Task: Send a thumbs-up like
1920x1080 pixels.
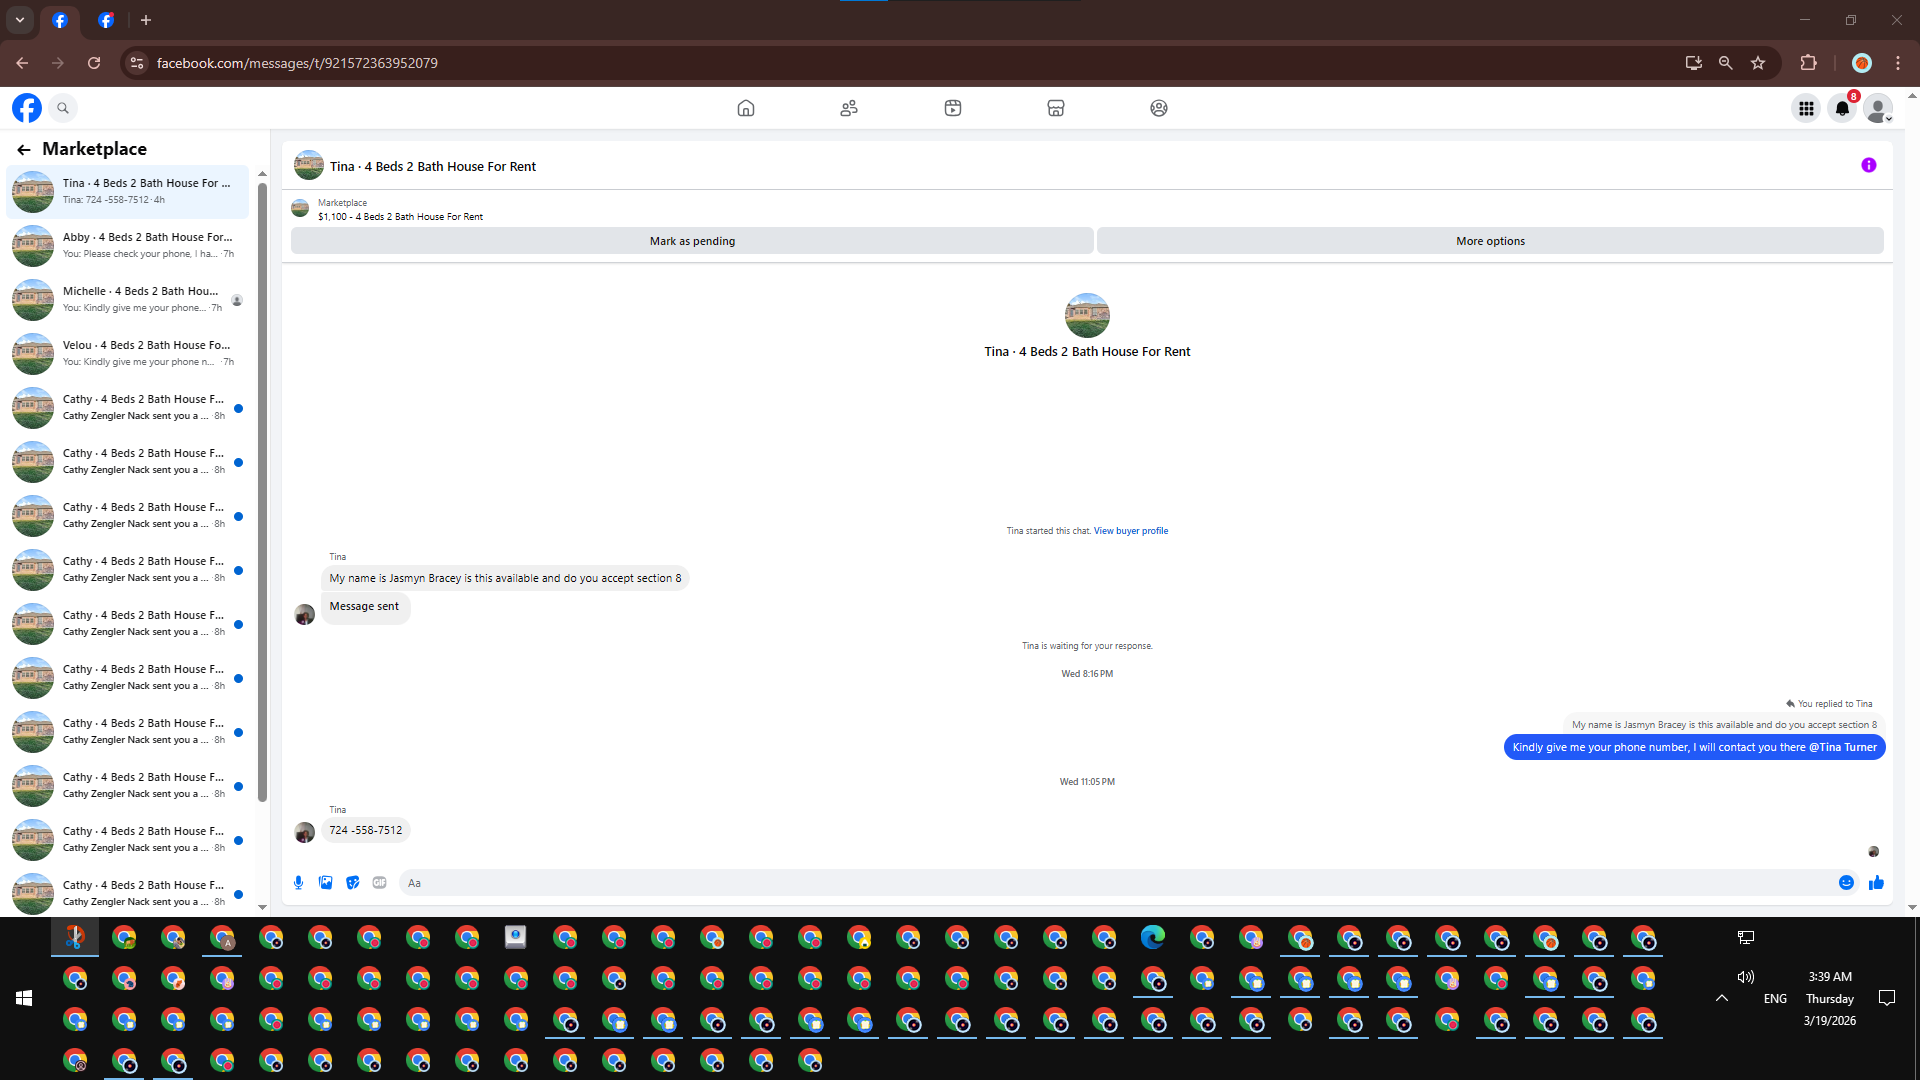Action: [x=1876, y=882]
